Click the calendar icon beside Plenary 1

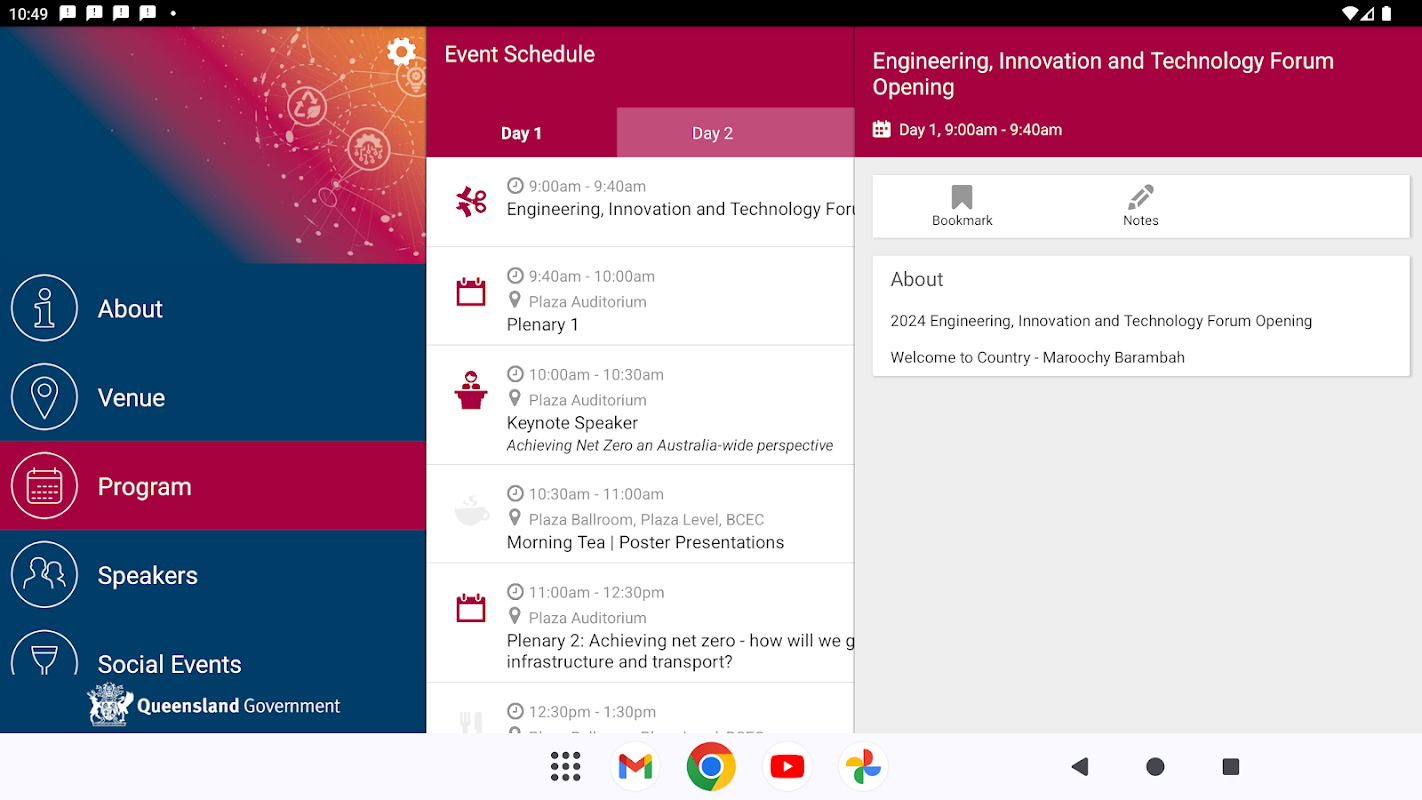[471, 292]
